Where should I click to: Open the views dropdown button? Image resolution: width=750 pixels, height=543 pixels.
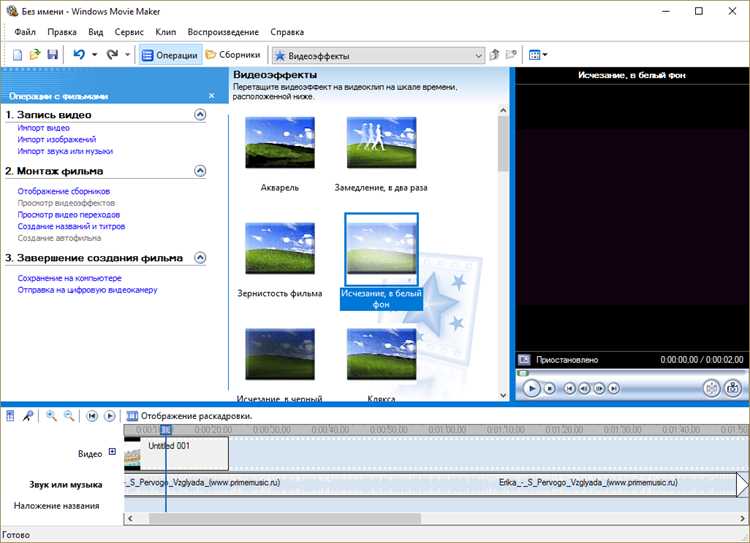pyautogui.click(x=538, y=55)
